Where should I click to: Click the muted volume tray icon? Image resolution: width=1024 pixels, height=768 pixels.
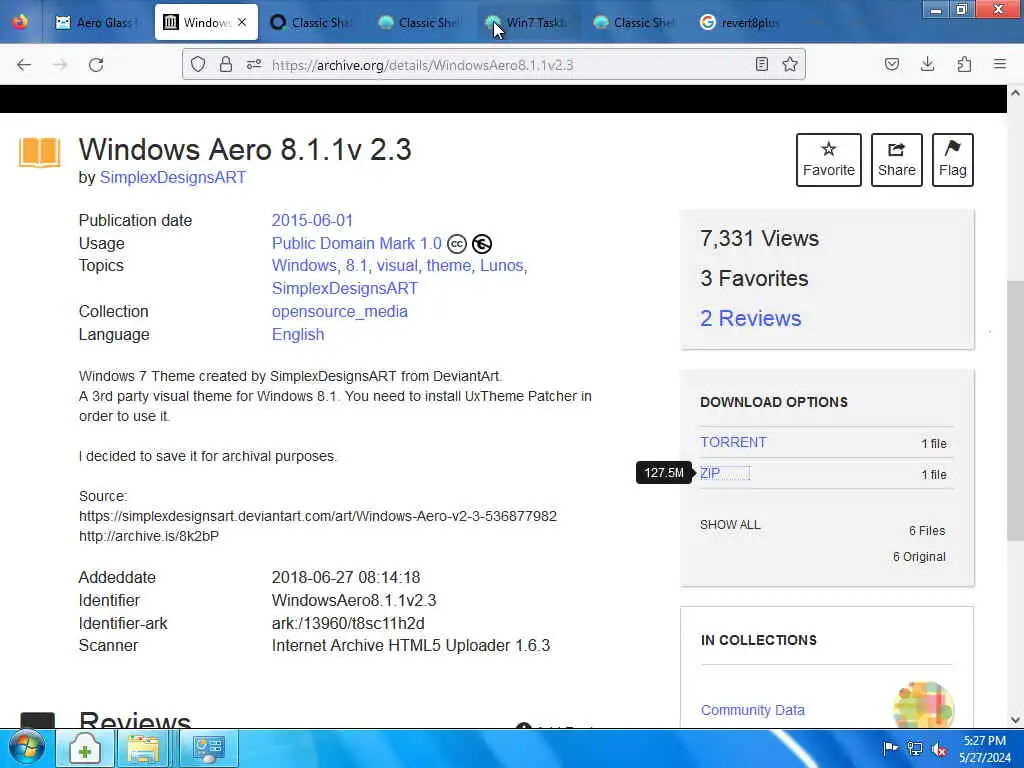940,749
